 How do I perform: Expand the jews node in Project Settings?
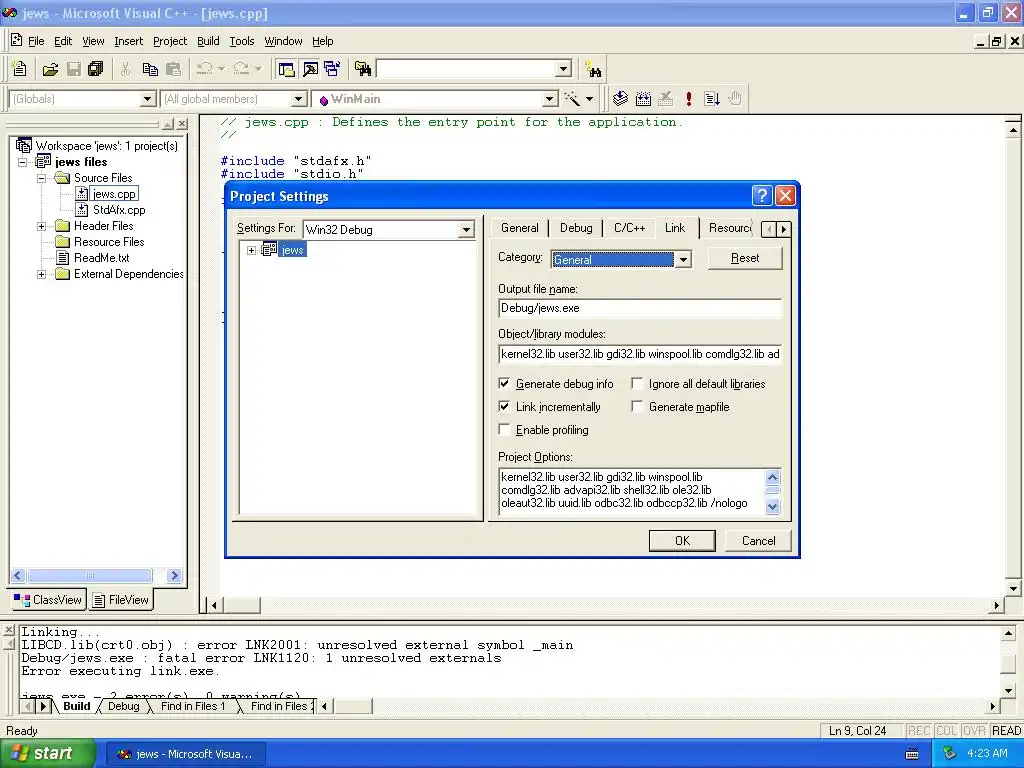point(251,250)
